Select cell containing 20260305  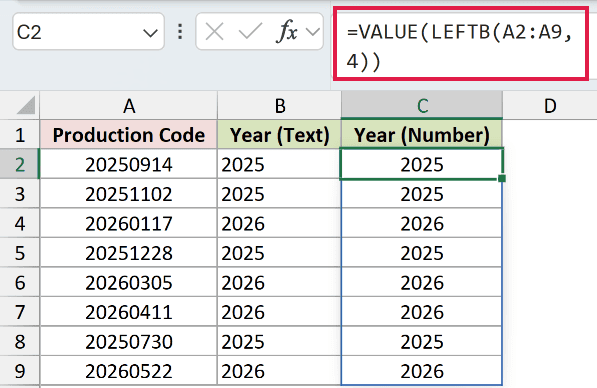pos(129,283)
